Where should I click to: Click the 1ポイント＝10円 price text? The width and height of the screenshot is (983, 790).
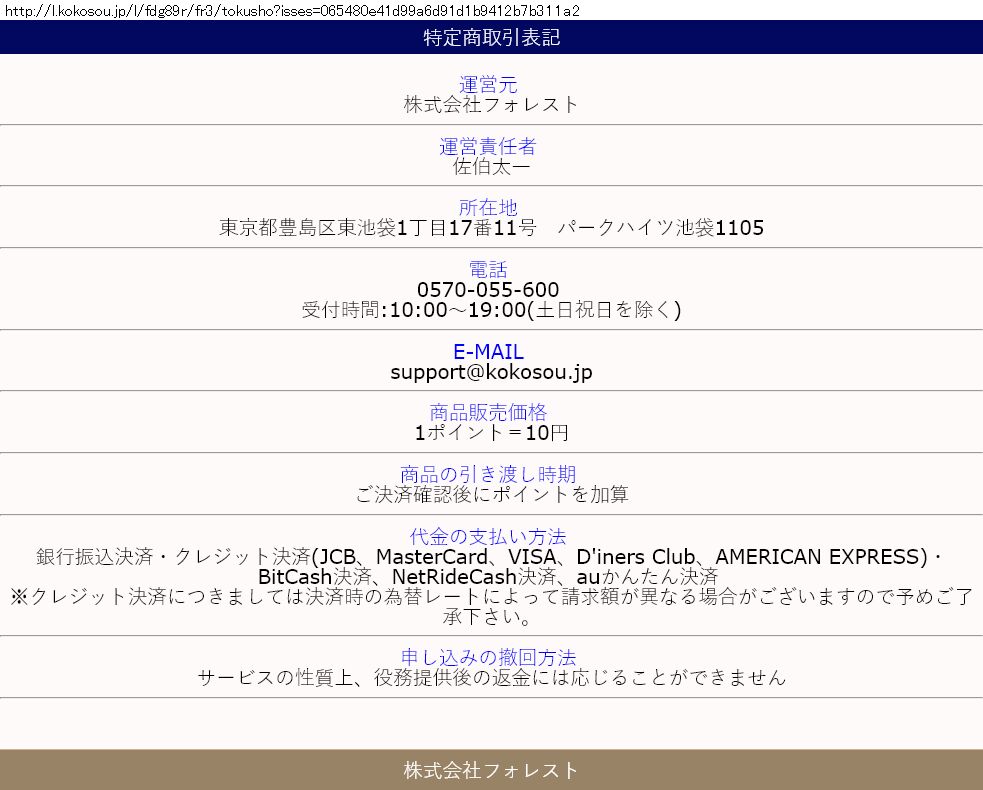click(x=491, y=433)
